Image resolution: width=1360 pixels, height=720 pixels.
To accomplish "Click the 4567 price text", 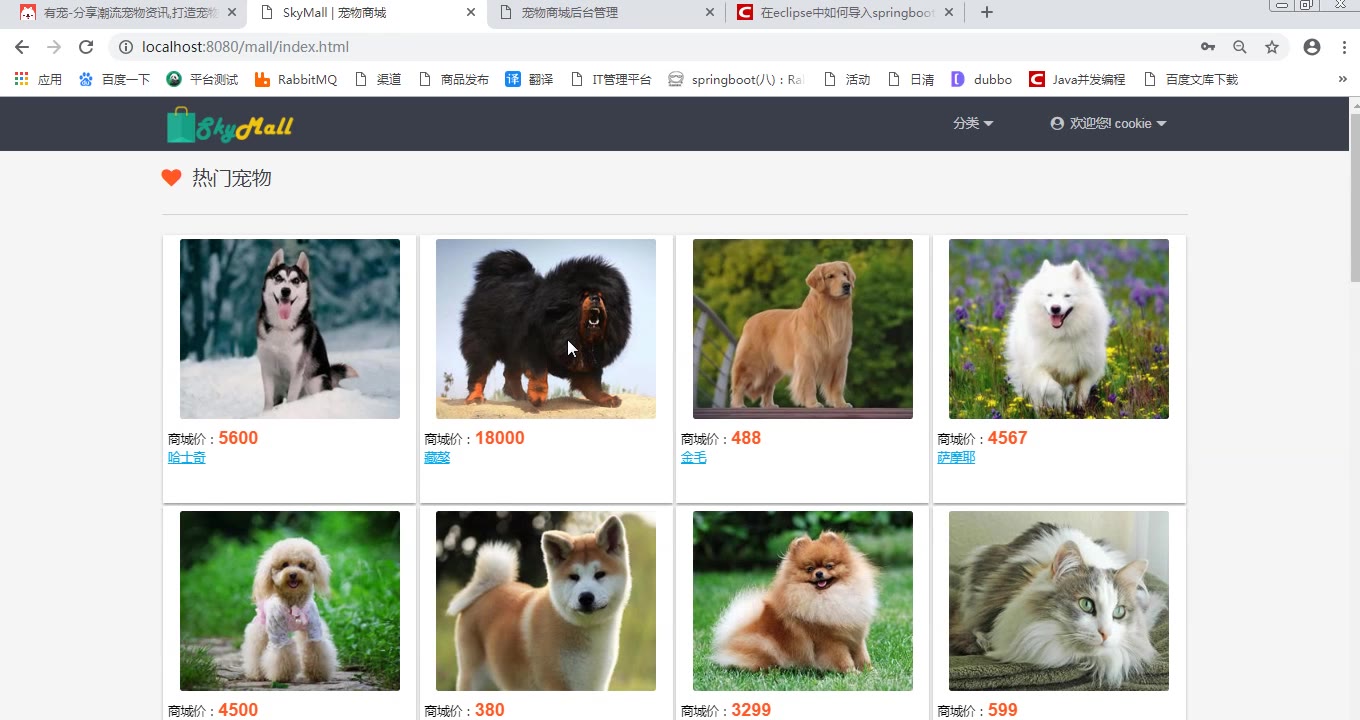I will [1007, 438].
